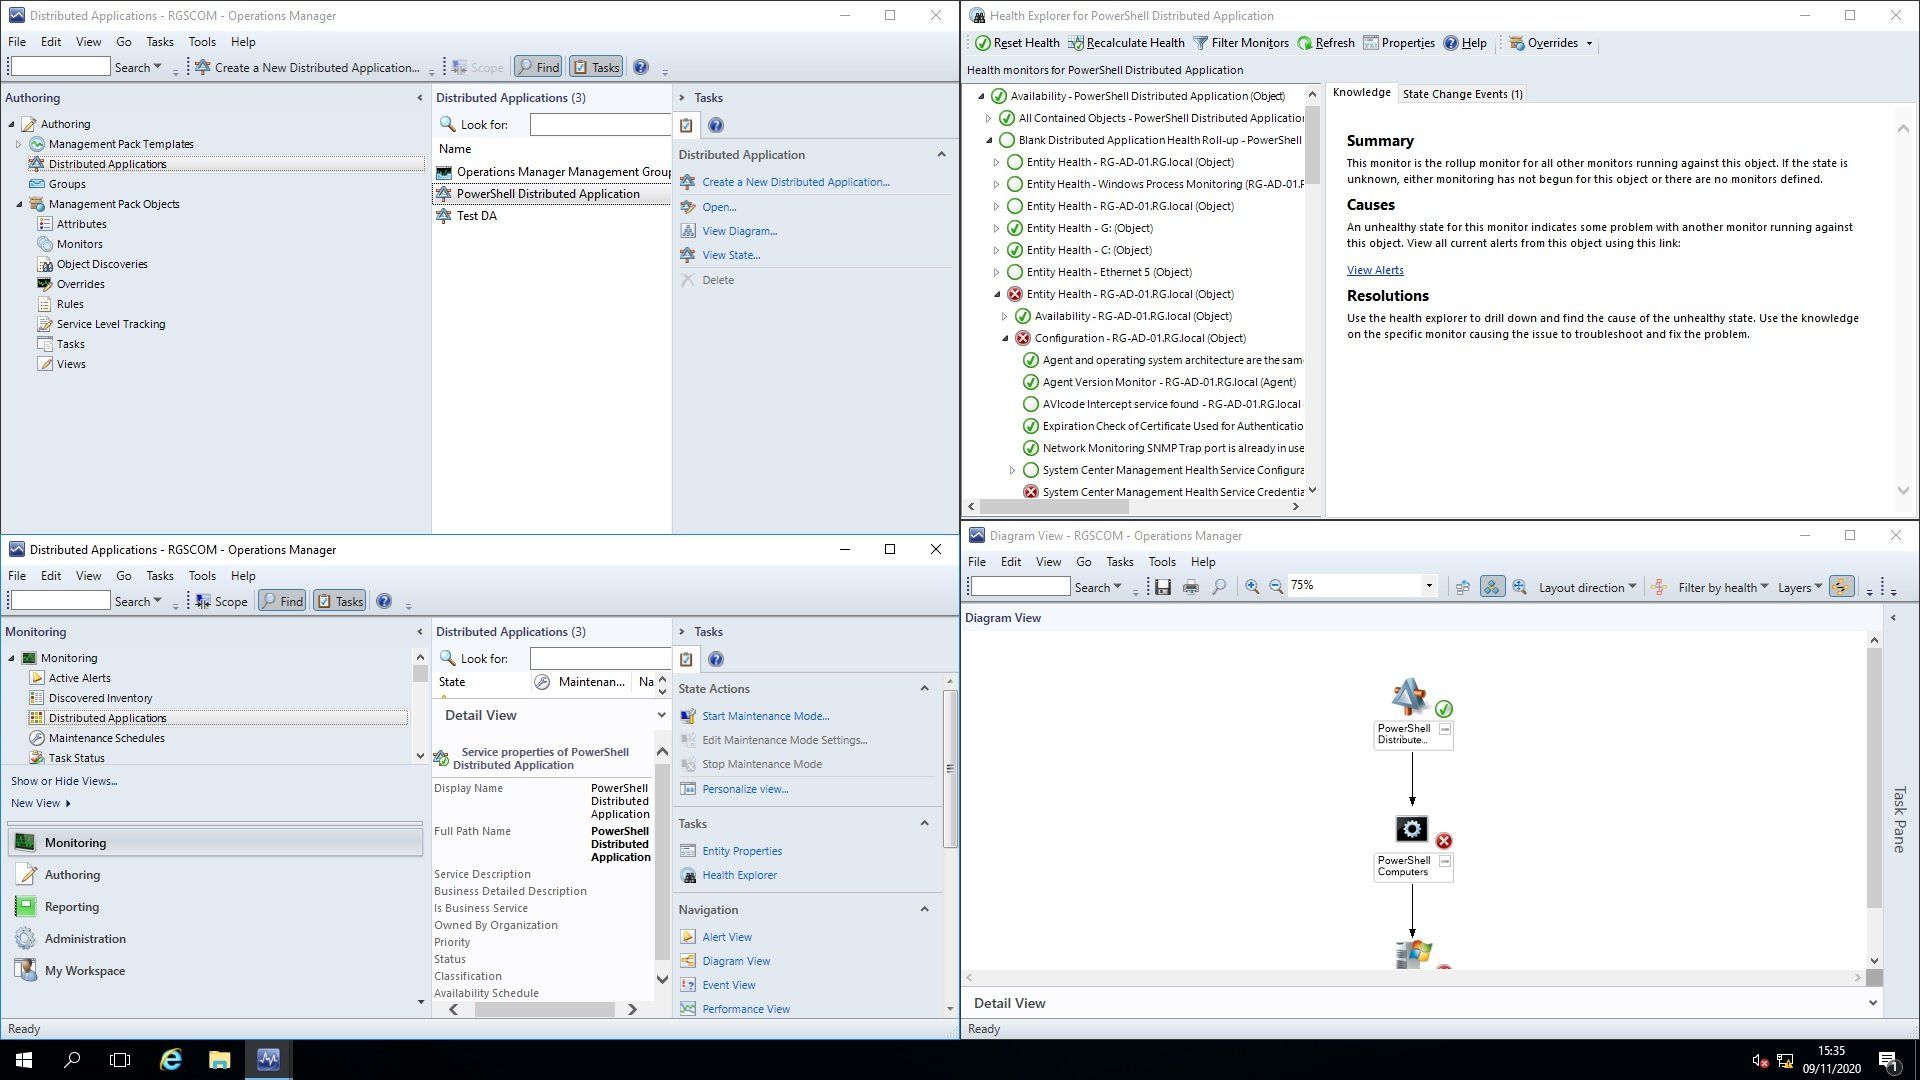This screenshot has height=1080, width=1920.
Task: Click View Diagram... task link
Action: (739, 231)
